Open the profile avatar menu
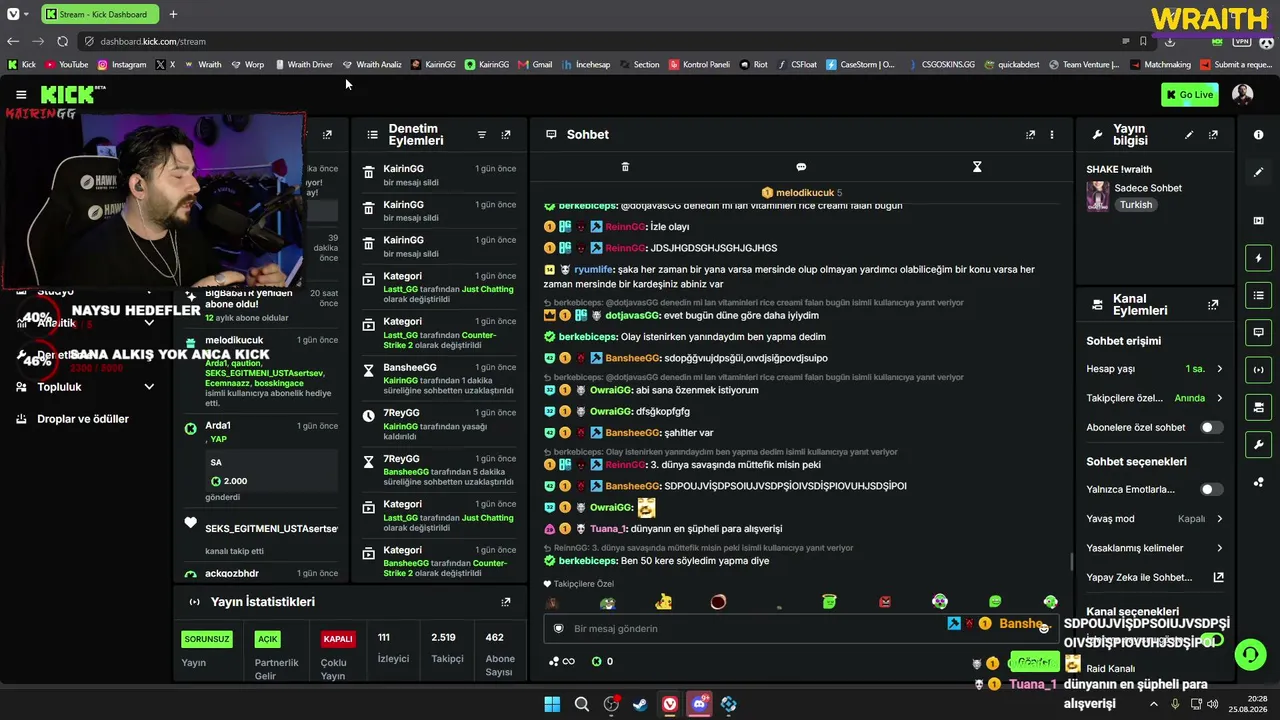 click(1242, 95)
